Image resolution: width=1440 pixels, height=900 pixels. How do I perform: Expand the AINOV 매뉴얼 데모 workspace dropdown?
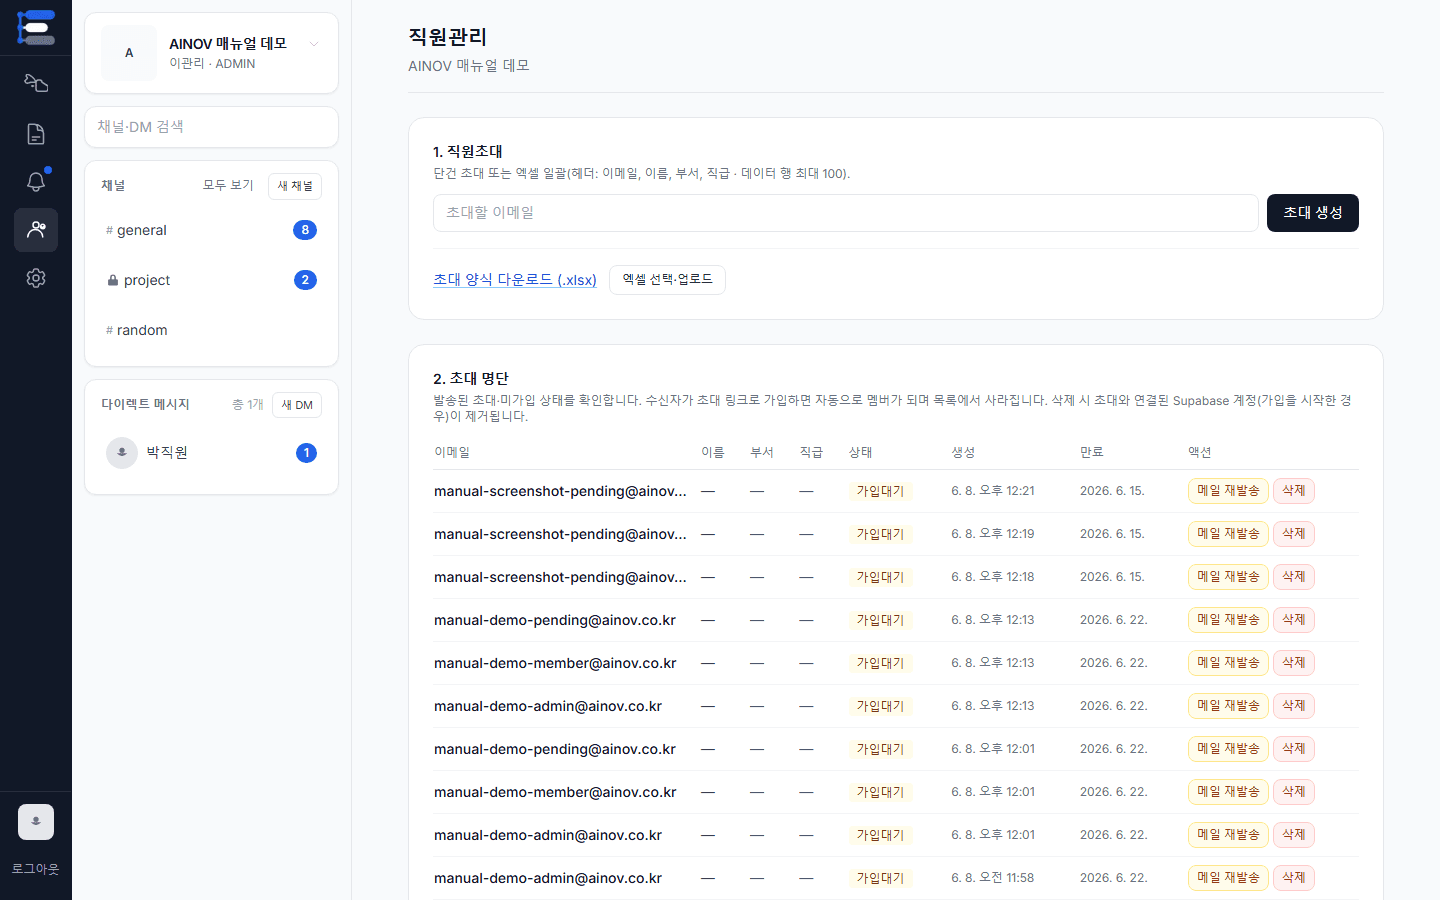(x=314, y=44)
